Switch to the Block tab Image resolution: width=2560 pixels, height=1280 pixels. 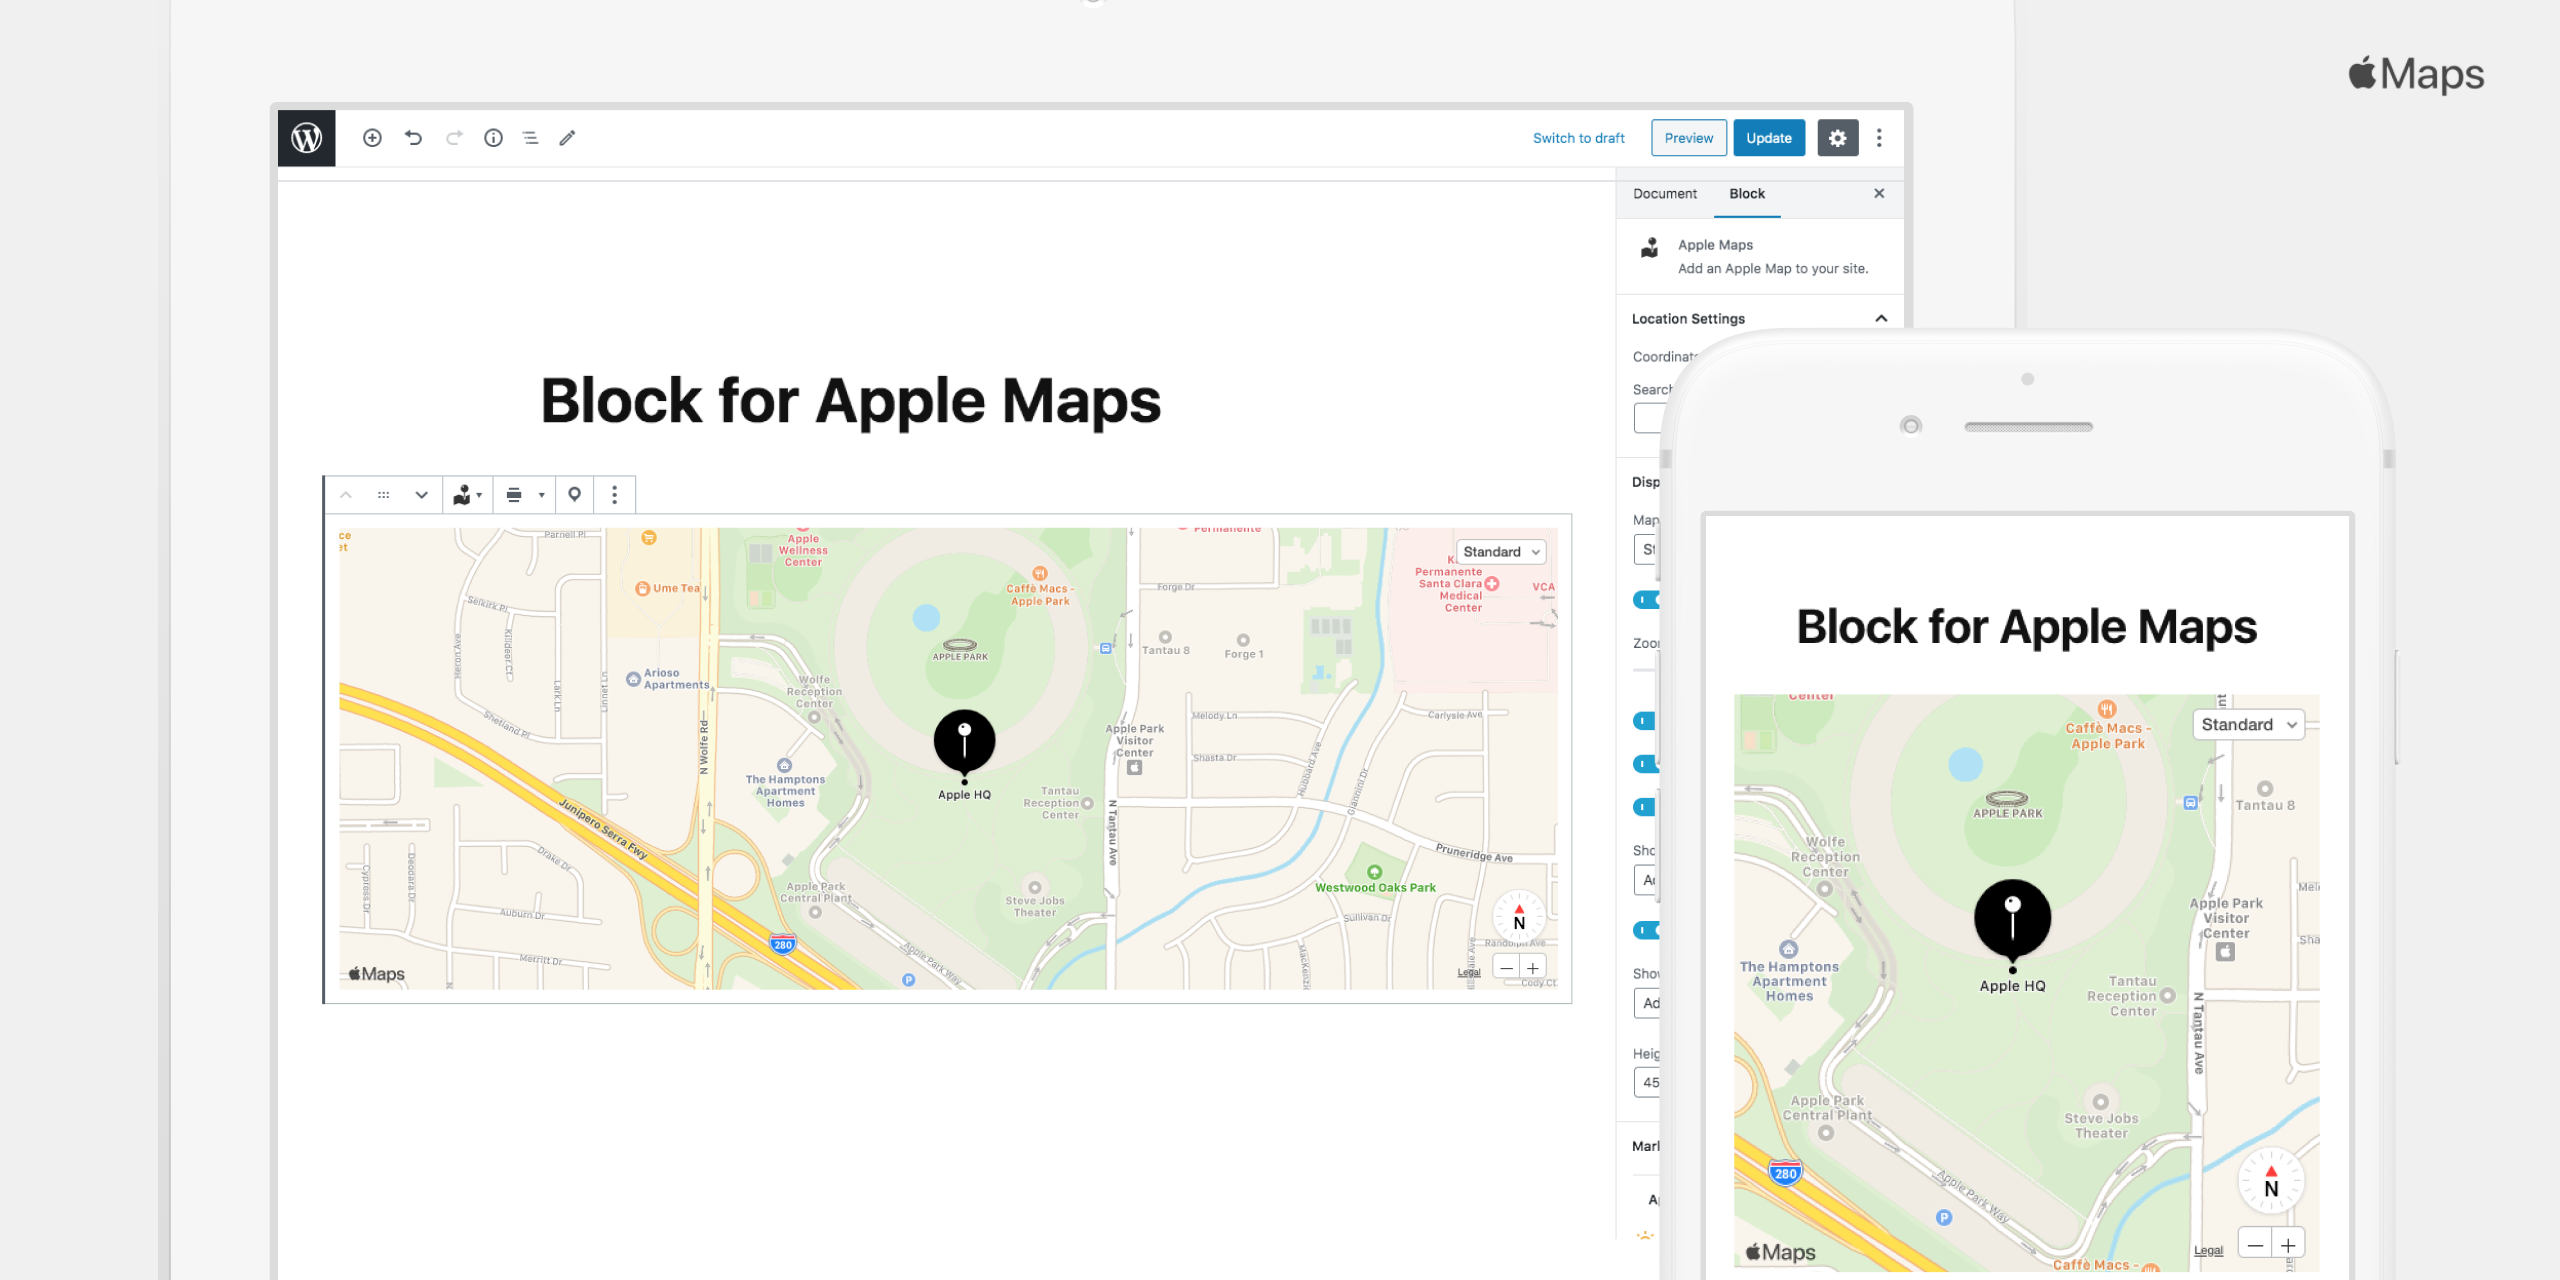pyautogui.click(x=1746, y=194)
